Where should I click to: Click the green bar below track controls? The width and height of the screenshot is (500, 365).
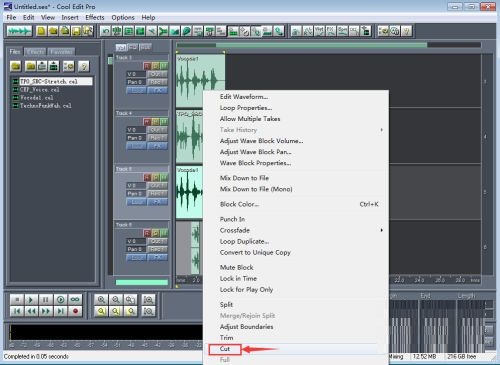tap(142, 282)
